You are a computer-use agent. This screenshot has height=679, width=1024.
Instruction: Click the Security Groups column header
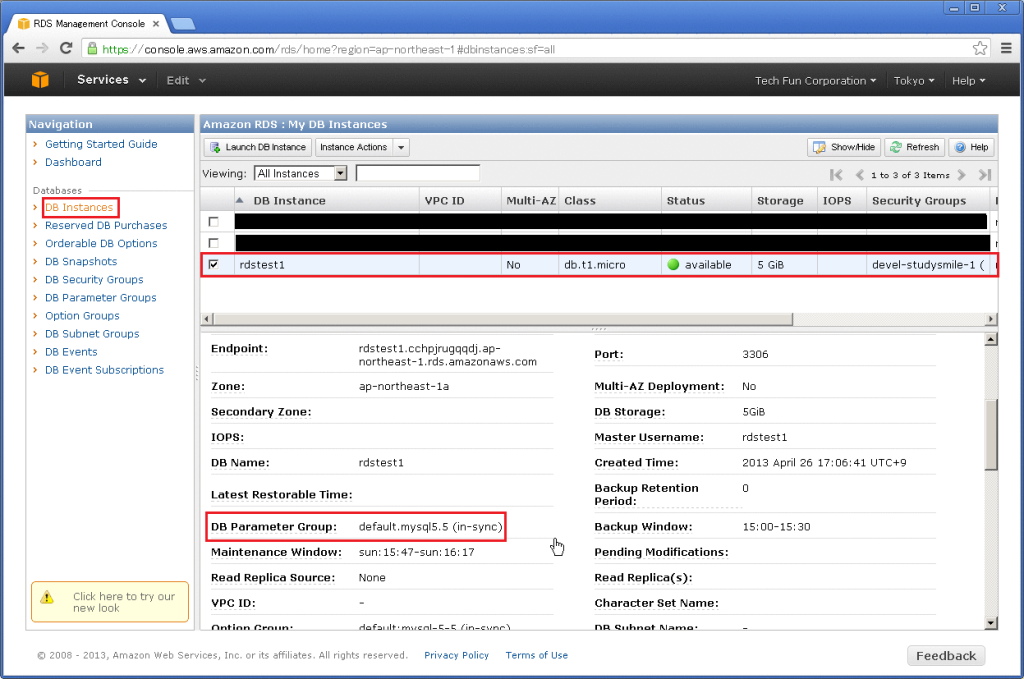point(927,200)
